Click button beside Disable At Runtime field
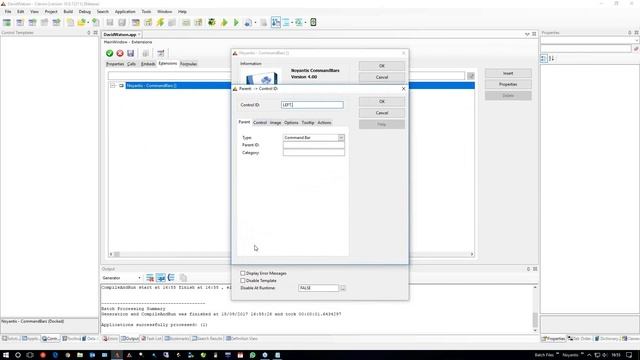The width and height of the screenshot is (640, 360). 343,288
